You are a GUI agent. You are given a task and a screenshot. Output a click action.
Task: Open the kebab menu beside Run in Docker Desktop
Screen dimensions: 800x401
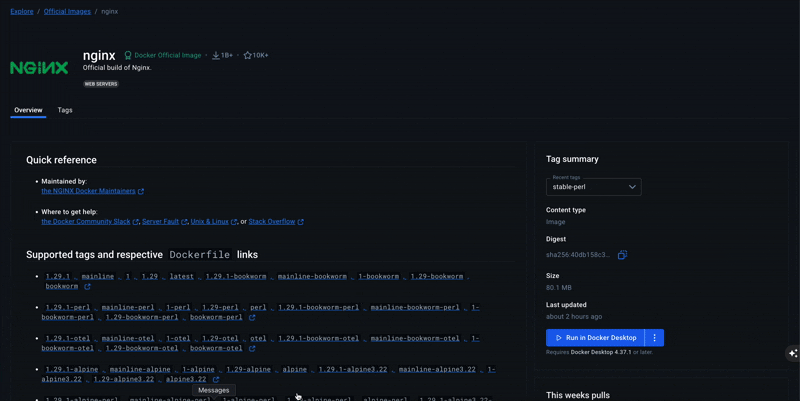[655, 338]
